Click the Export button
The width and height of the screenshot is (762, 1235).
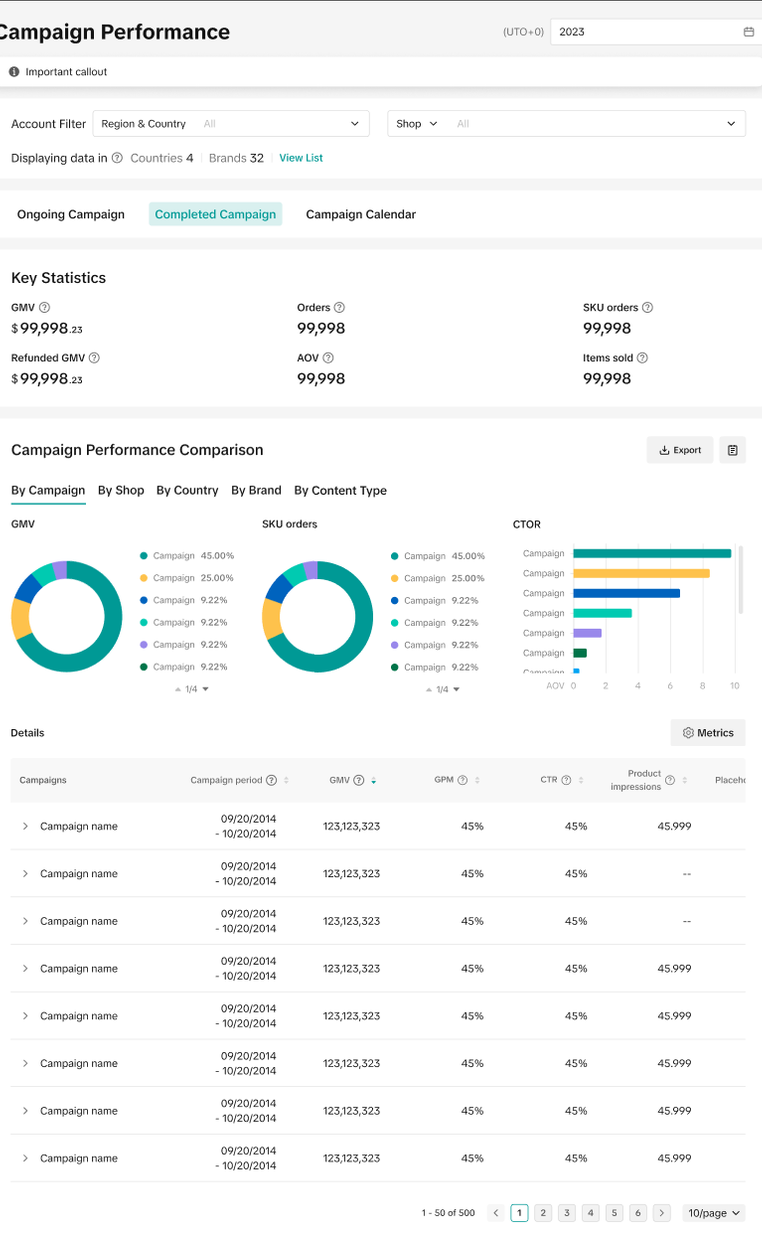(x=680, y=450)
